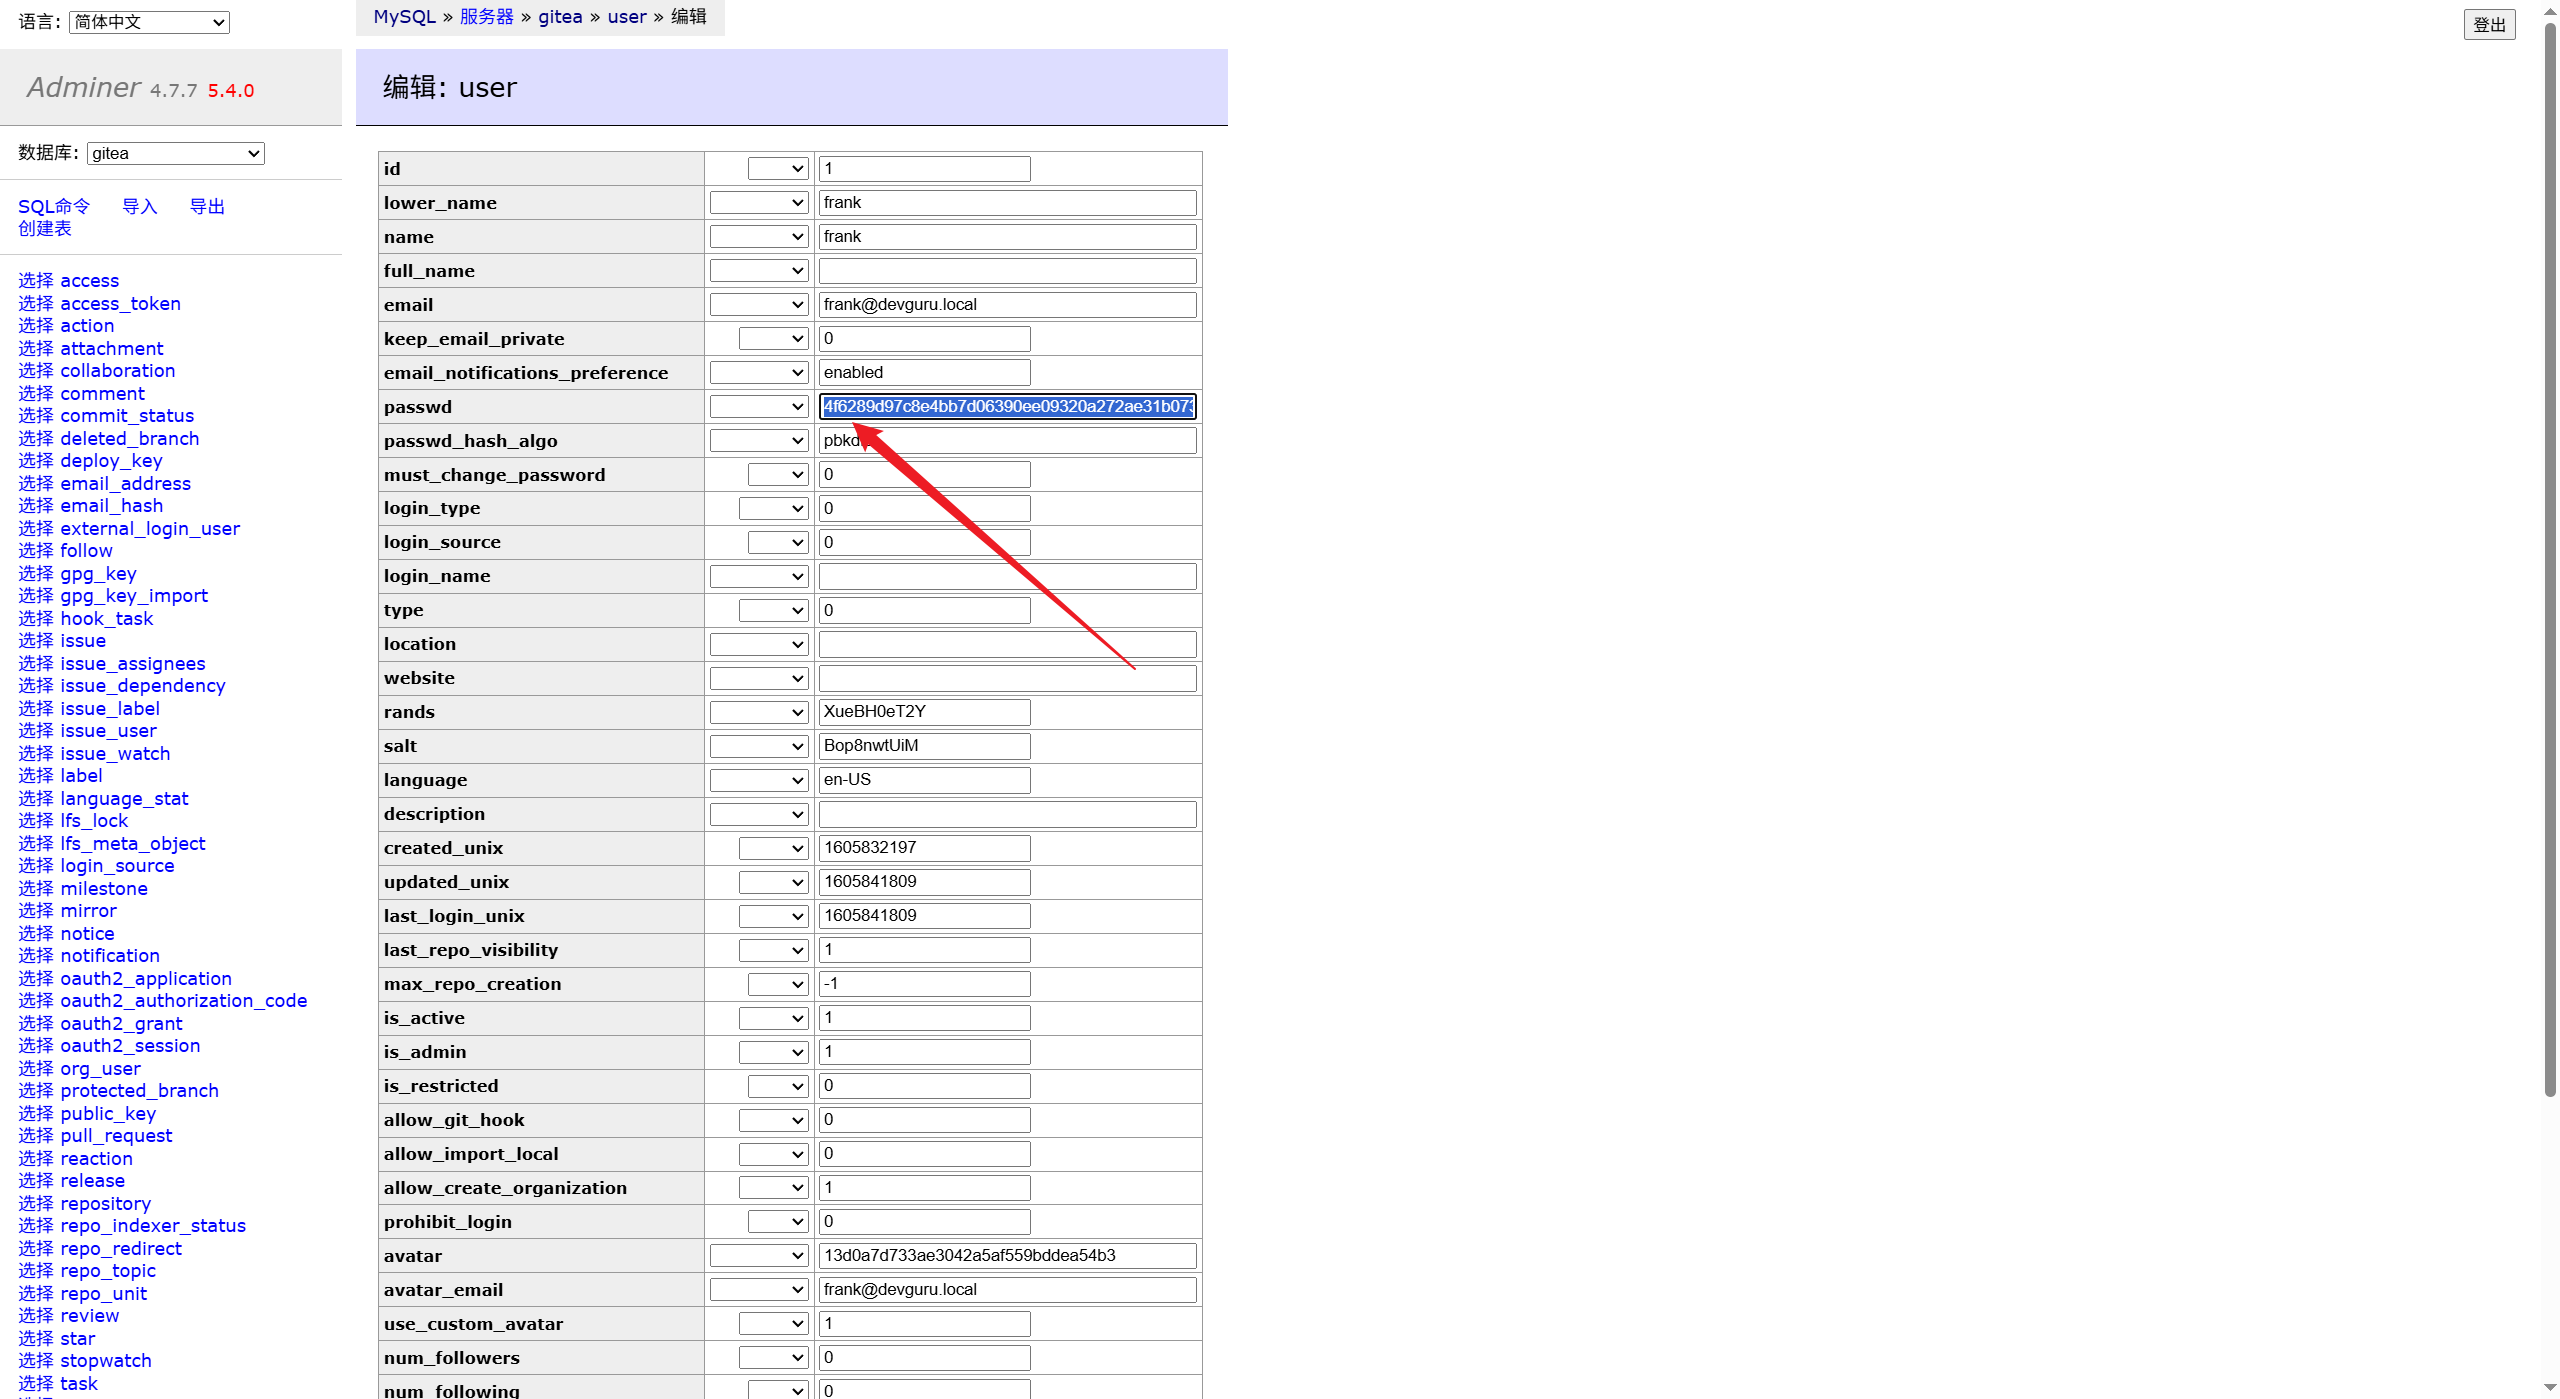Go to MySQL breadcrumb link

tap(404, 17)
